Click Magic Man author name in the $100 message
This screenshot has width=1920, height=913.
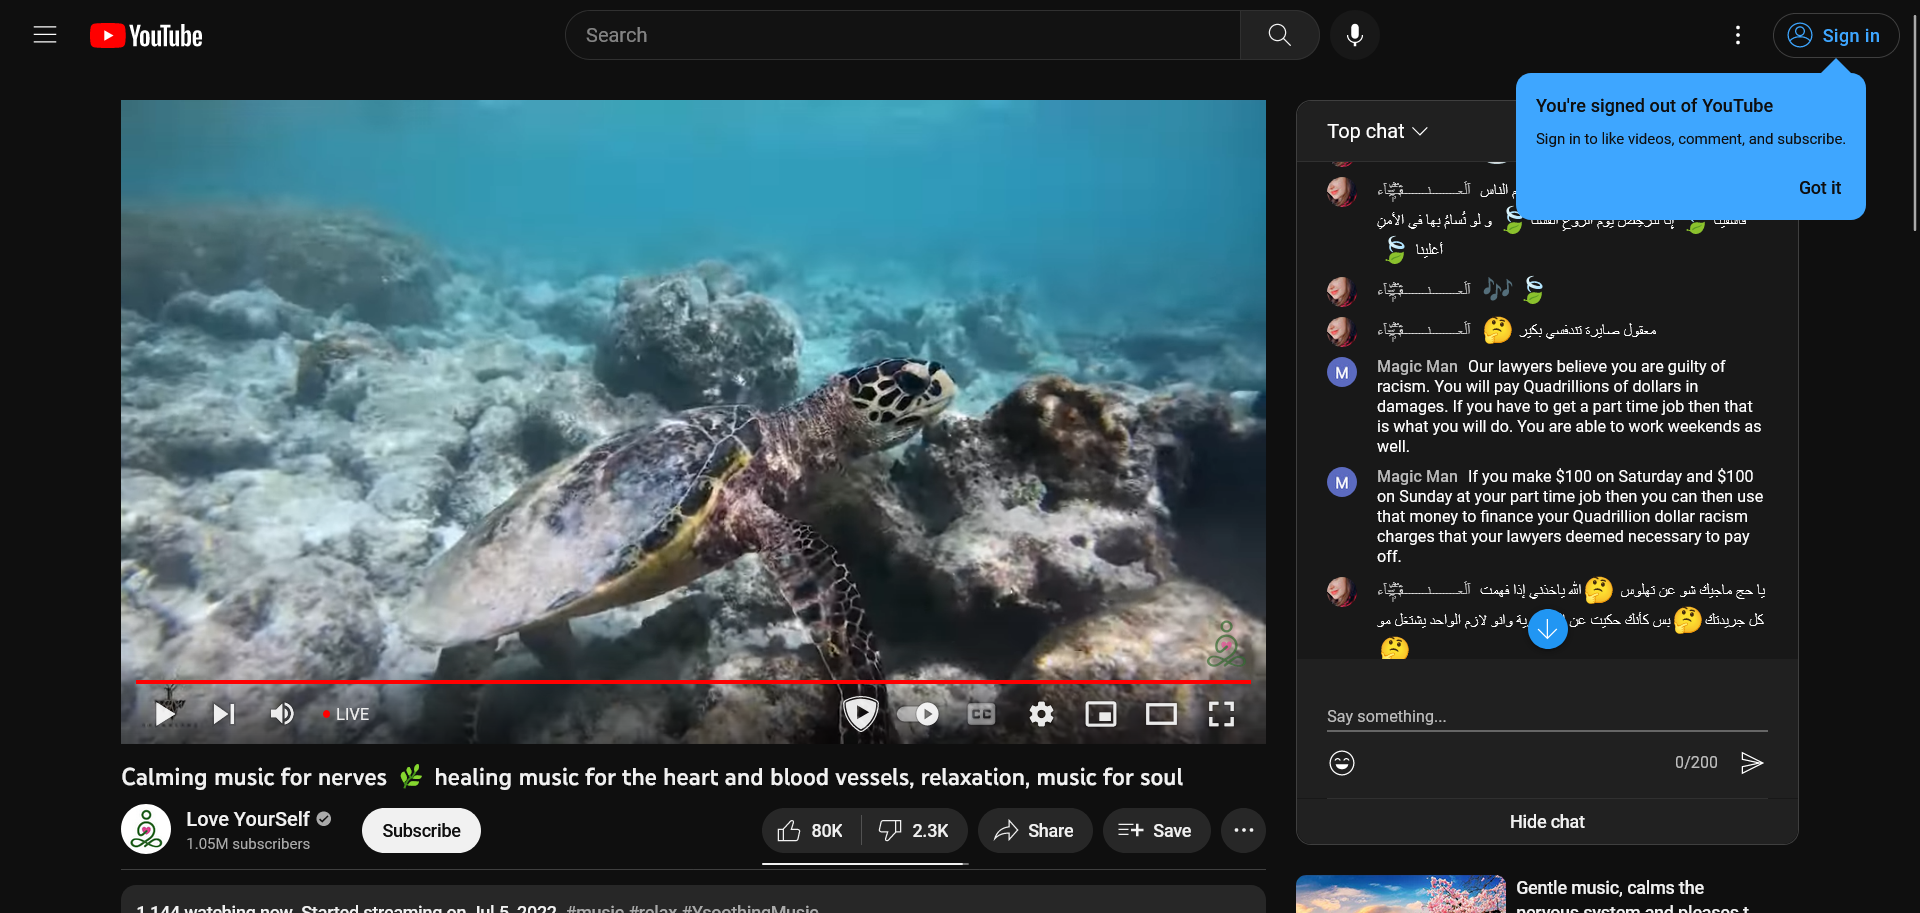(x=1417, y=477)
